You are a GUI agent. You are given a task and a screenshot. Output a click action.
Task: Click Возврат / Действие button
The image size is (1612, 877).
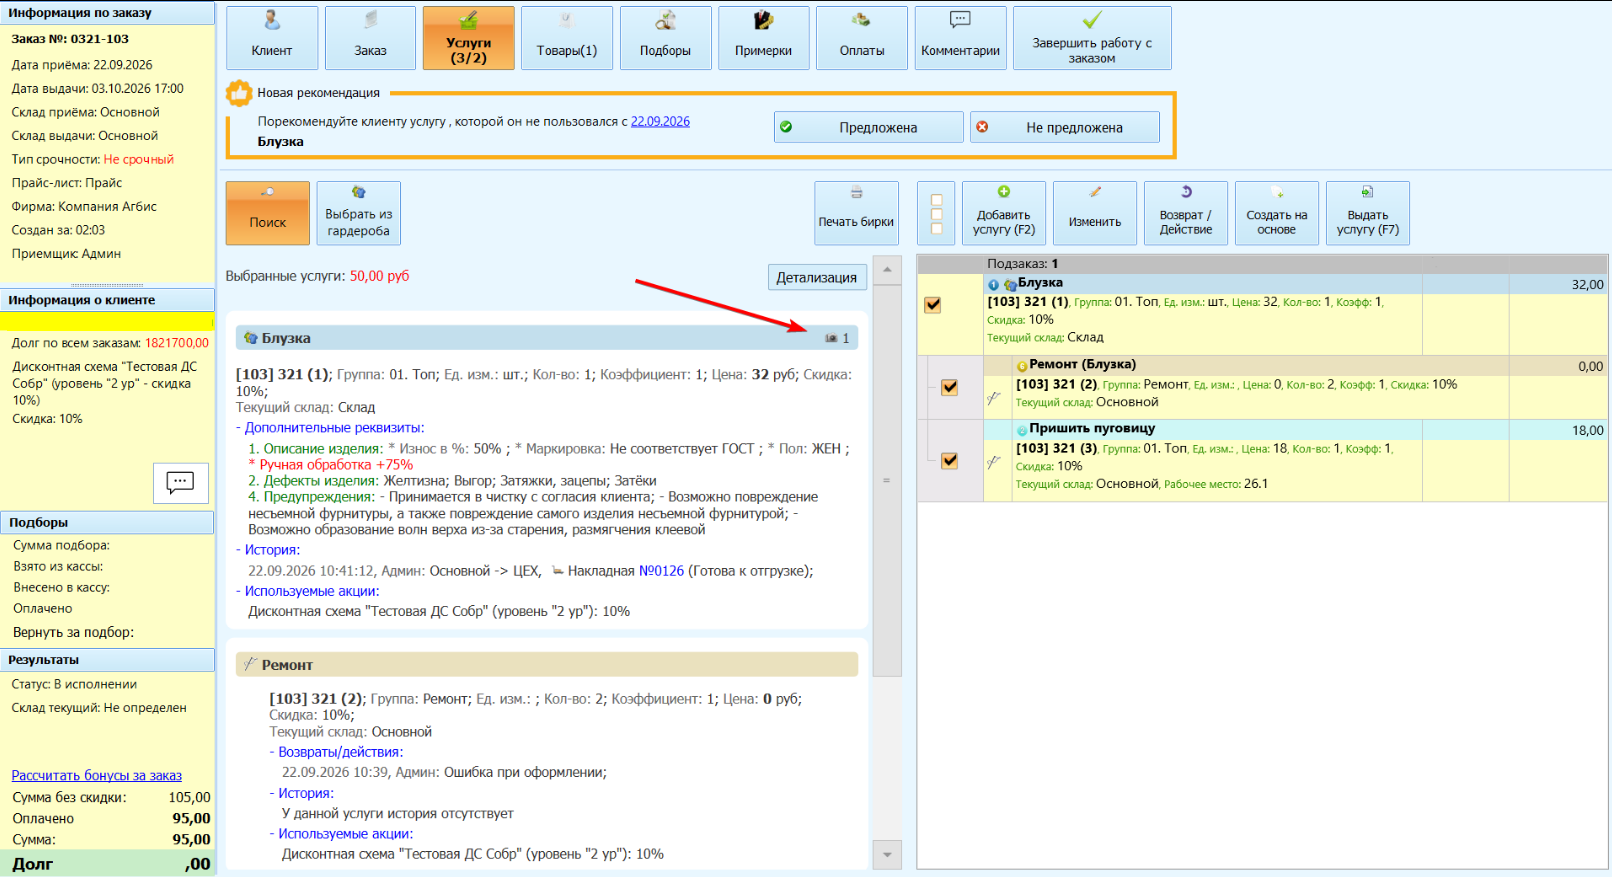pos(1185,213)
